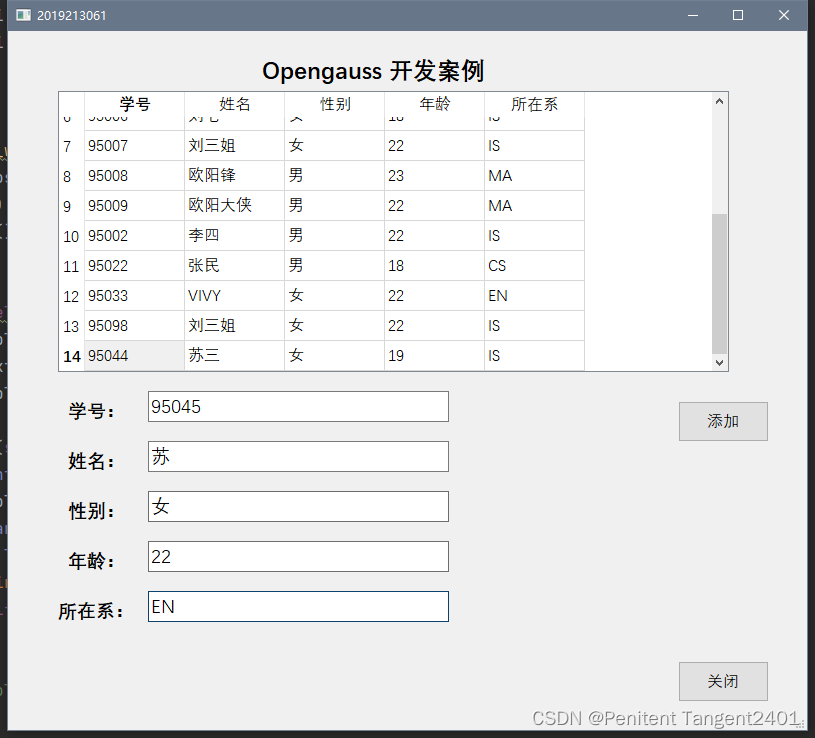Click cell 95008
Image resolution: width=815 pixels, height=738 pixels.
click(135, 176)
